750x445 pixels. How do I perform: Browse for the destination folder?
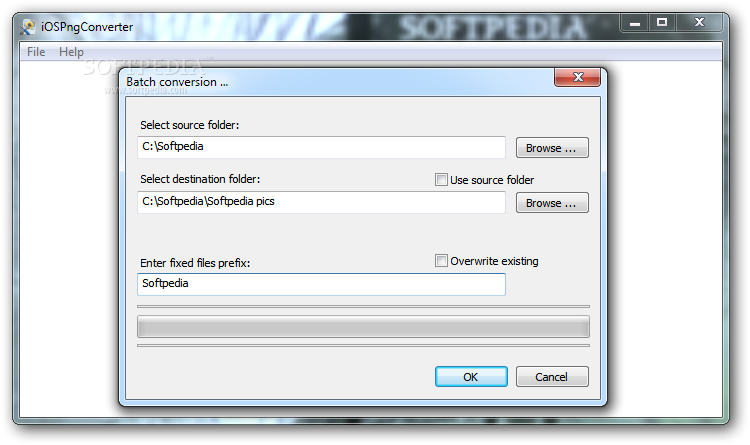[552, 203]
